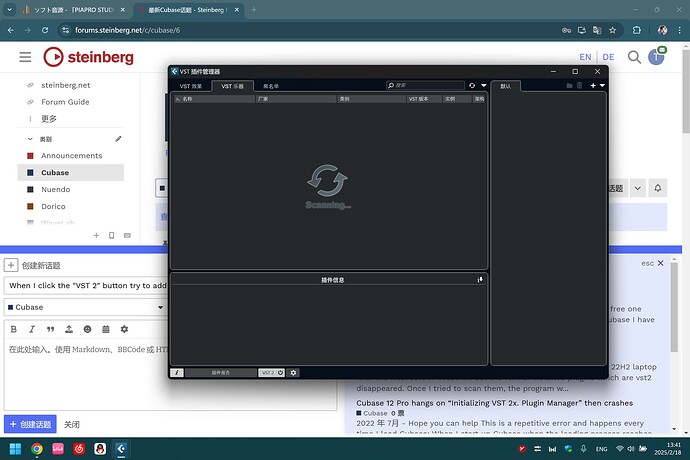This screenshot has width=690, height=460.
Task: Select the 默认 collection tab in Plug-in Manager
Action: pos(506,86)
